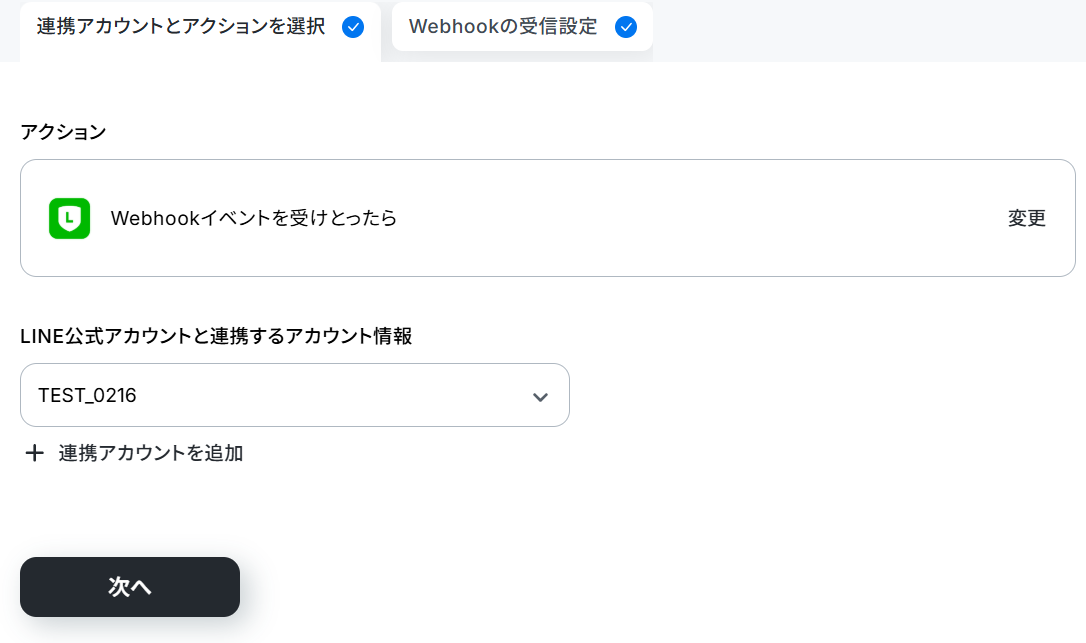
Task: Click the plus icon beside 連携アカウントを追加
Action: point(35,453)
